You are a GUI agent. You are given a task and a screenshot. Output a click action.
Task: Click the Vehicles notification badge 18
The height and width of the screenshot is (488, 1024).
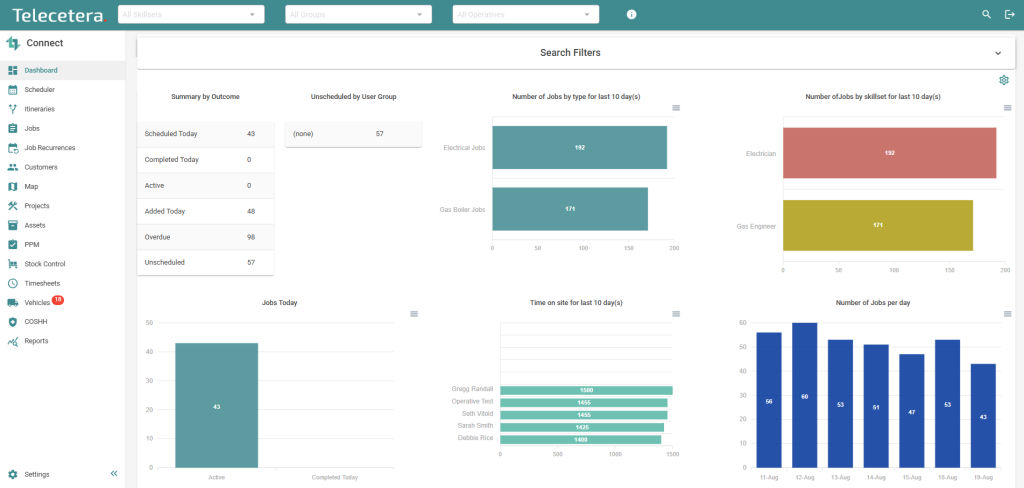tap(57, 300)
